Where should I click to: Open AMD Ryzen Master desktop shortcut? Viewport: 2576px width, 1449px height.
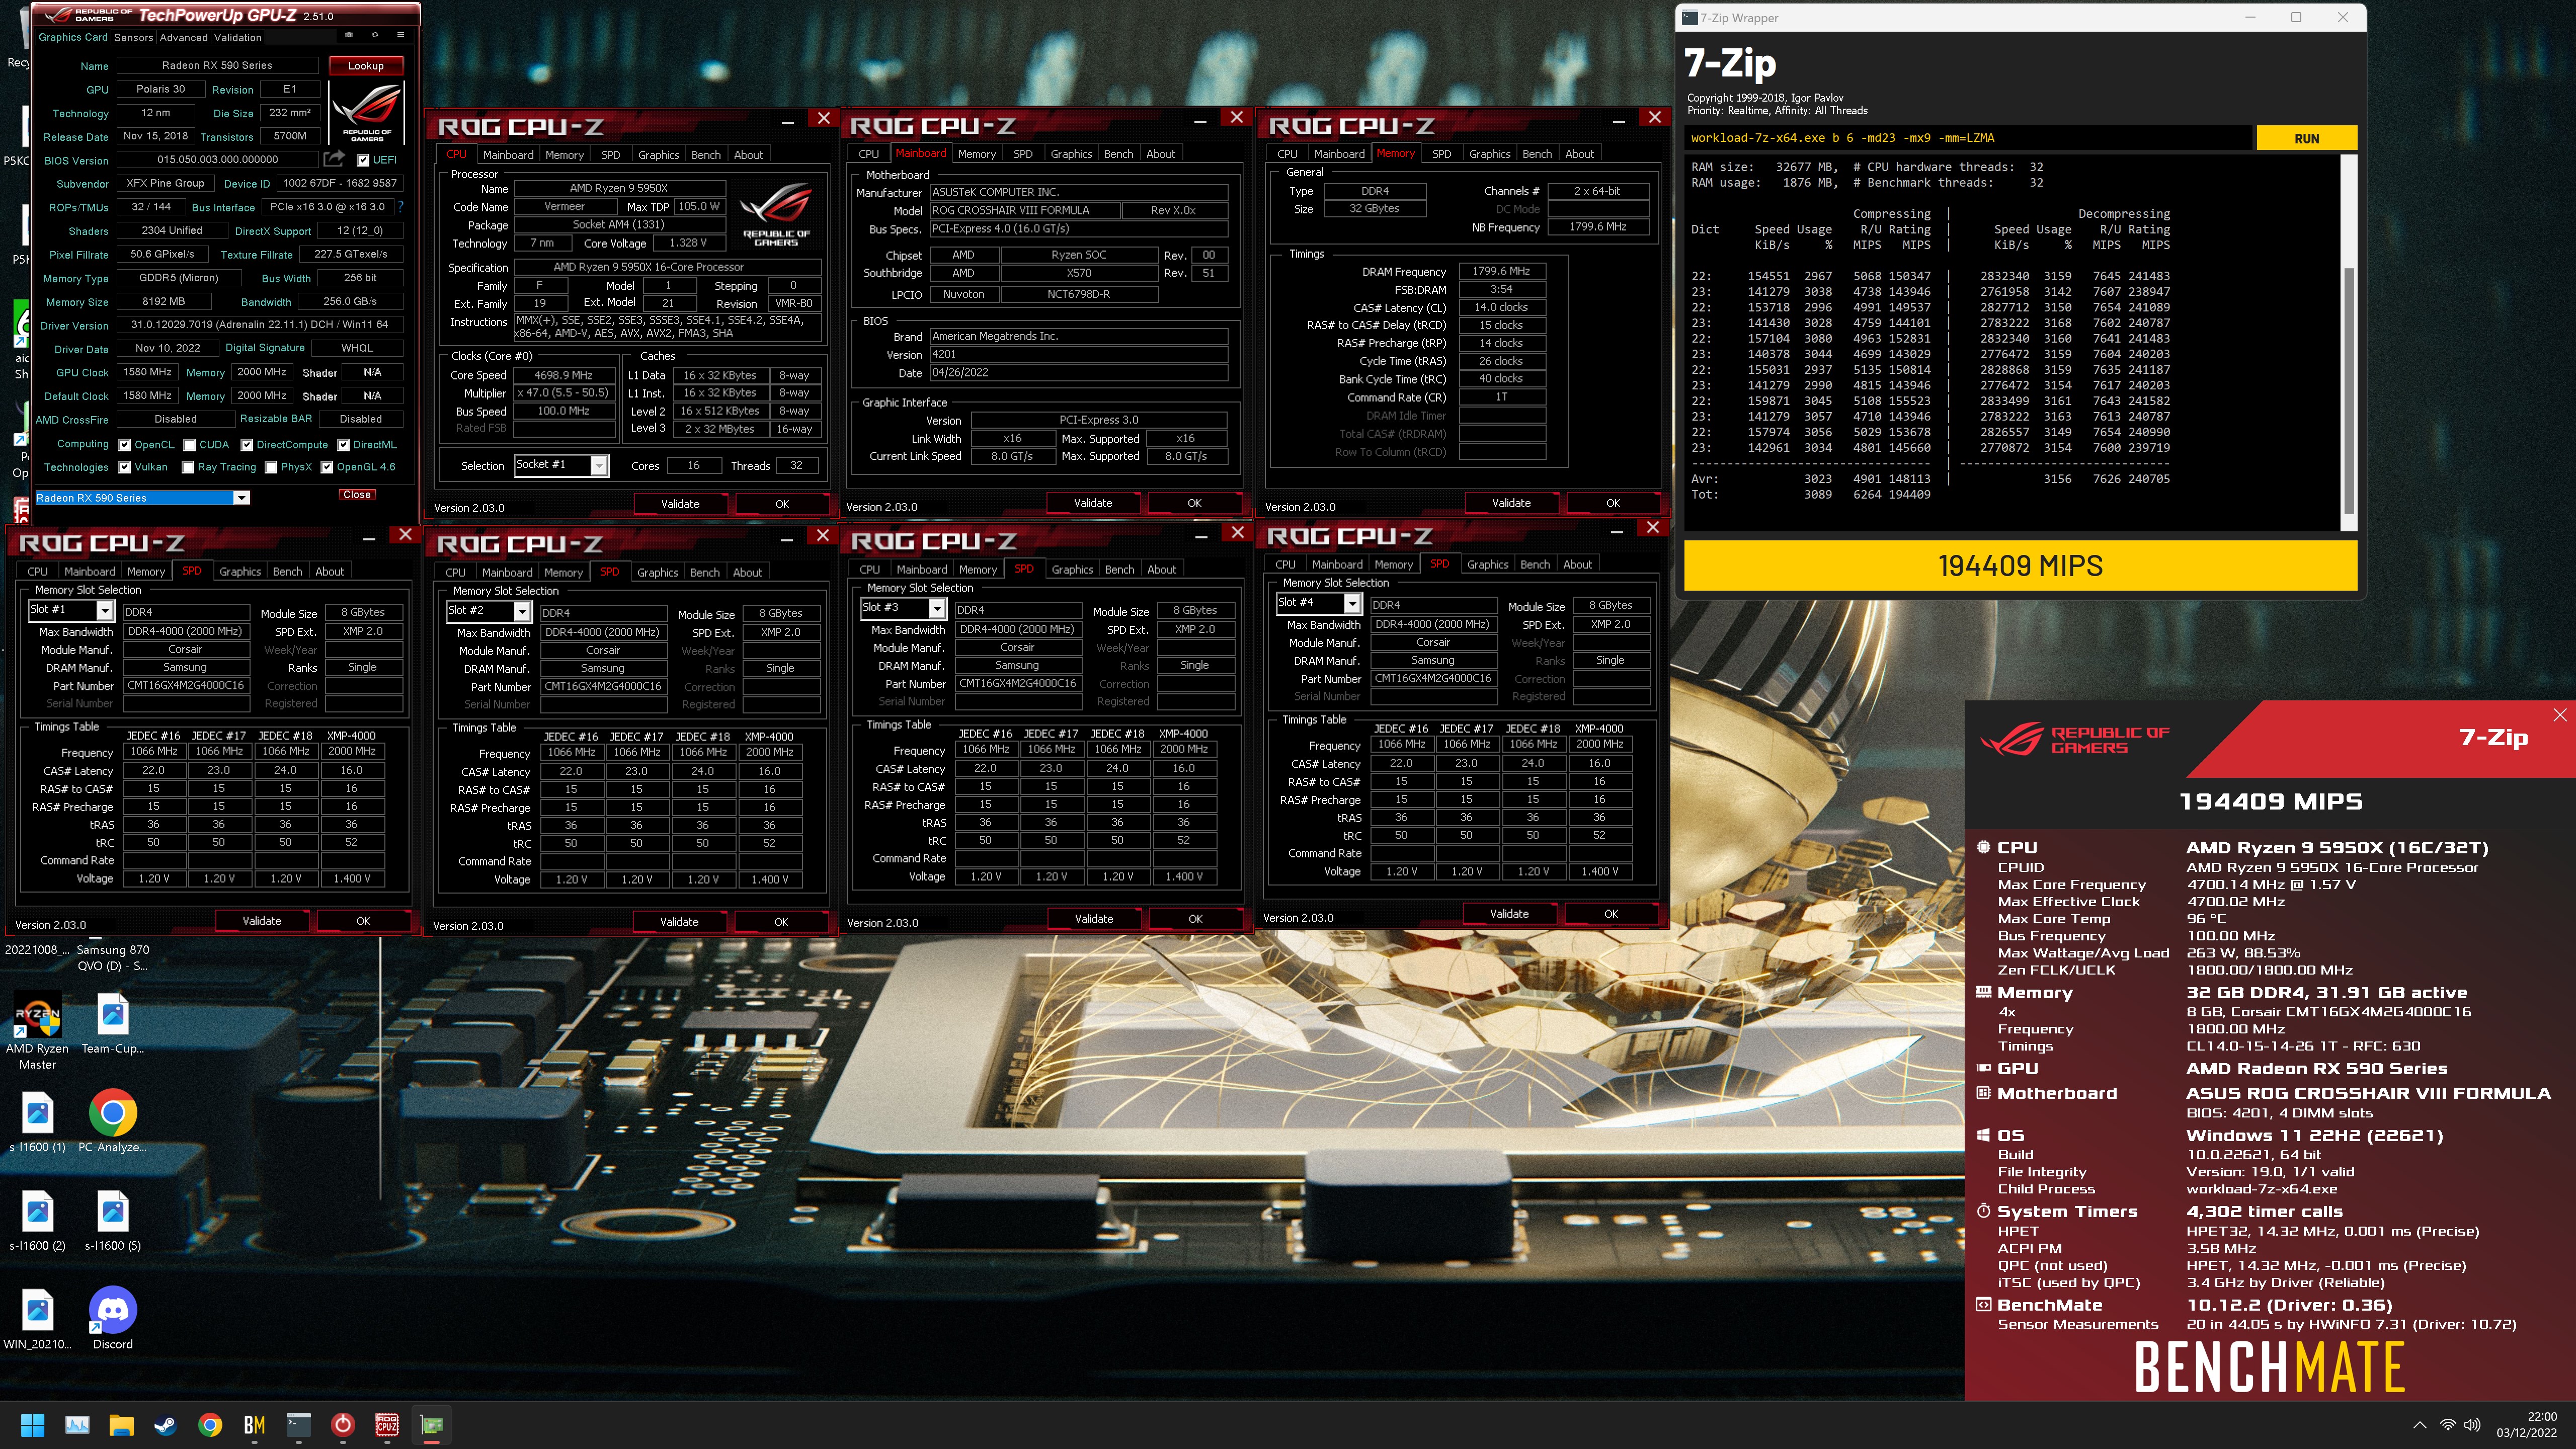37,1031
